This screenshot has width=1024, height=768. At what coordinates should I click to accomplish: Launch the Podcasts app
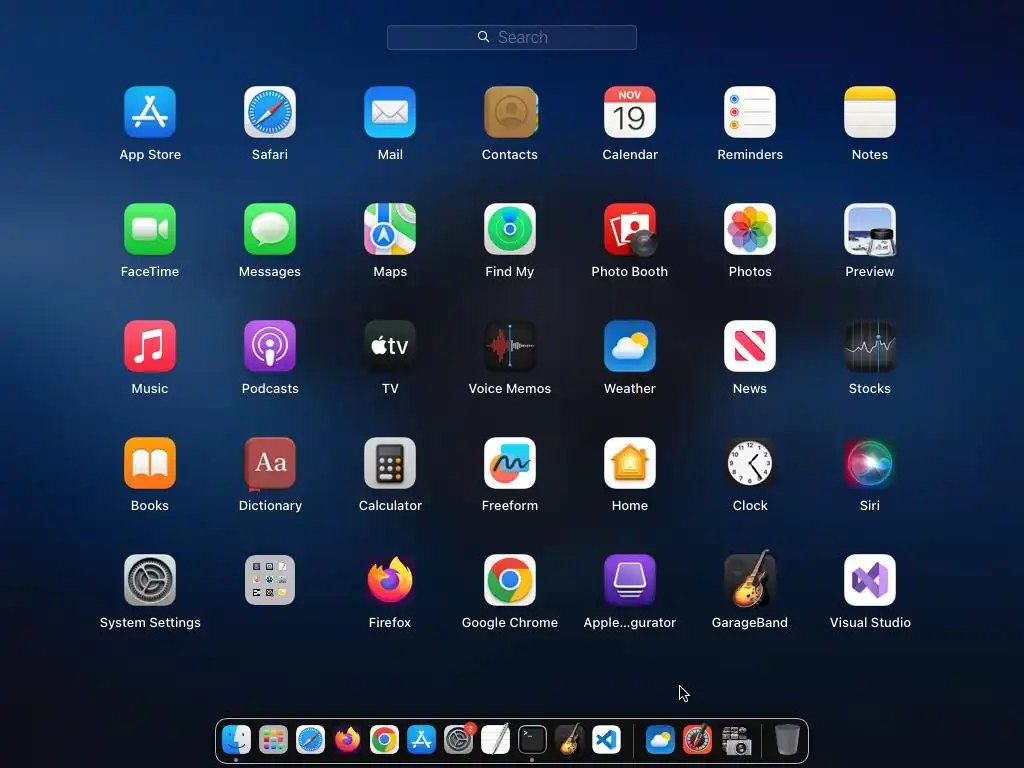click(x=270, y=346)
